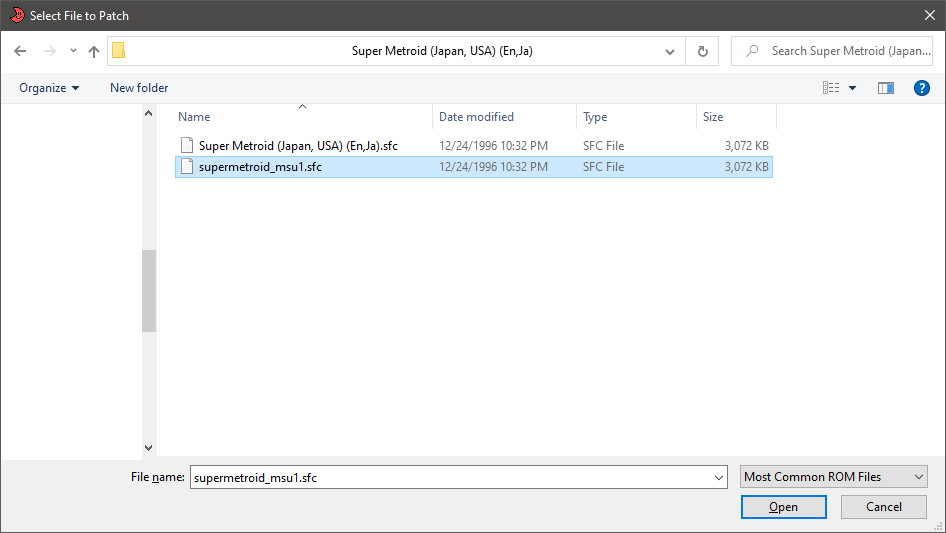Expand the address bar history dropdown
This screenshot has width=946, height=533.
pyautogui.click(x=670, y=51)
